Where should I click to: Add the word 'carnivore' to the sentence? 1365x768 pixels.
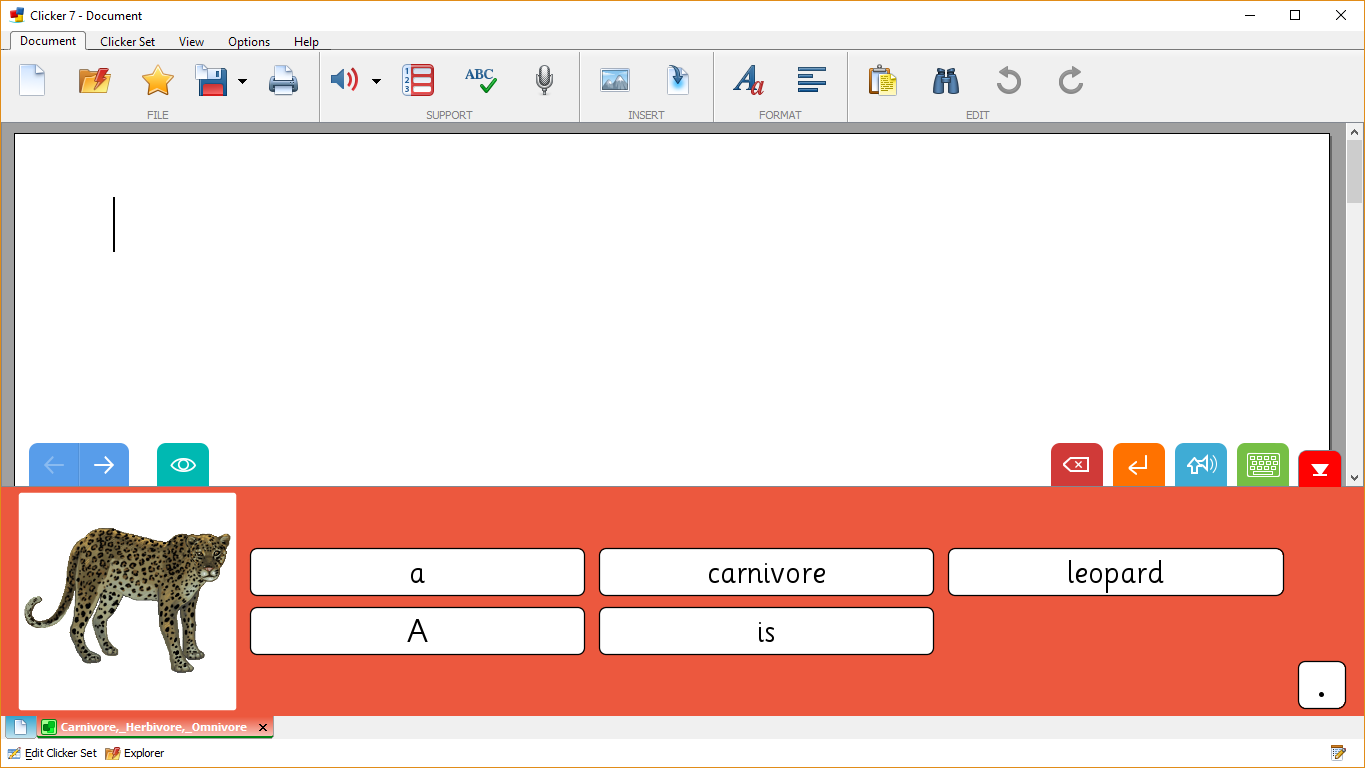(x=766, y=572)
